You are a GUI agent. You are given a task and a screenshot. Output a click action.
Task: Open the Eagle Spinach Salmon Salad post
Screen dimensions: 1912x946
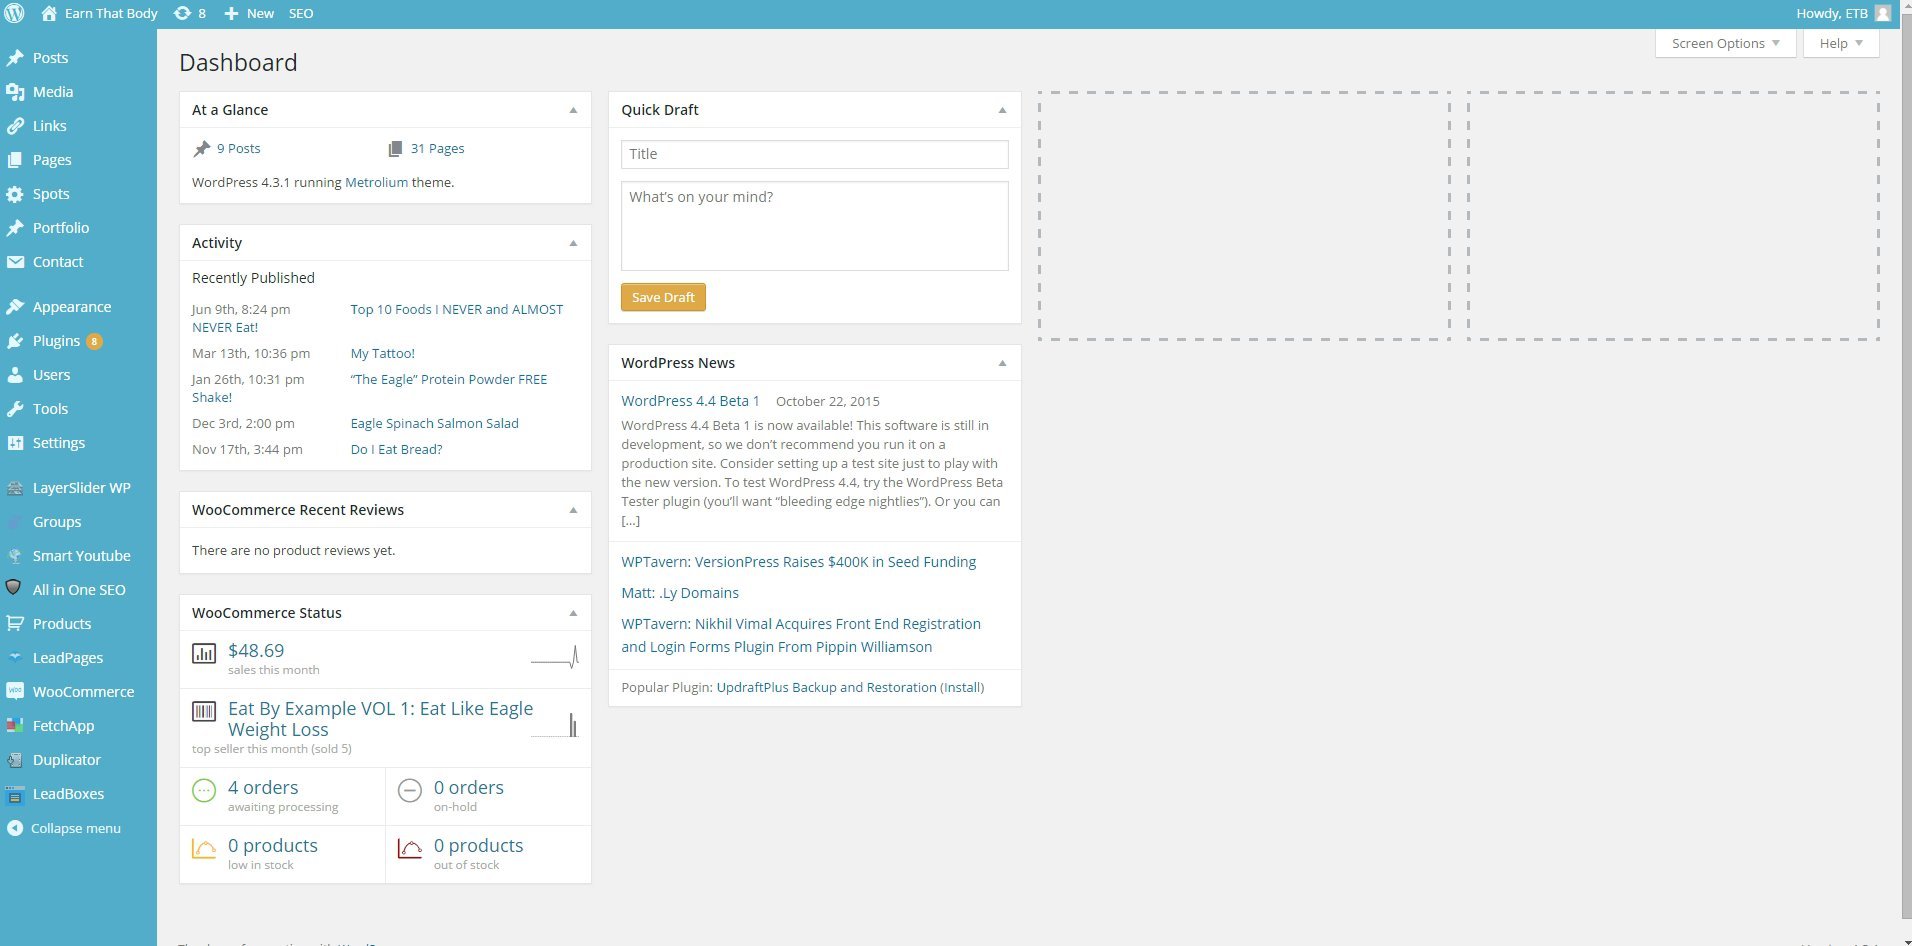(434, 423)
